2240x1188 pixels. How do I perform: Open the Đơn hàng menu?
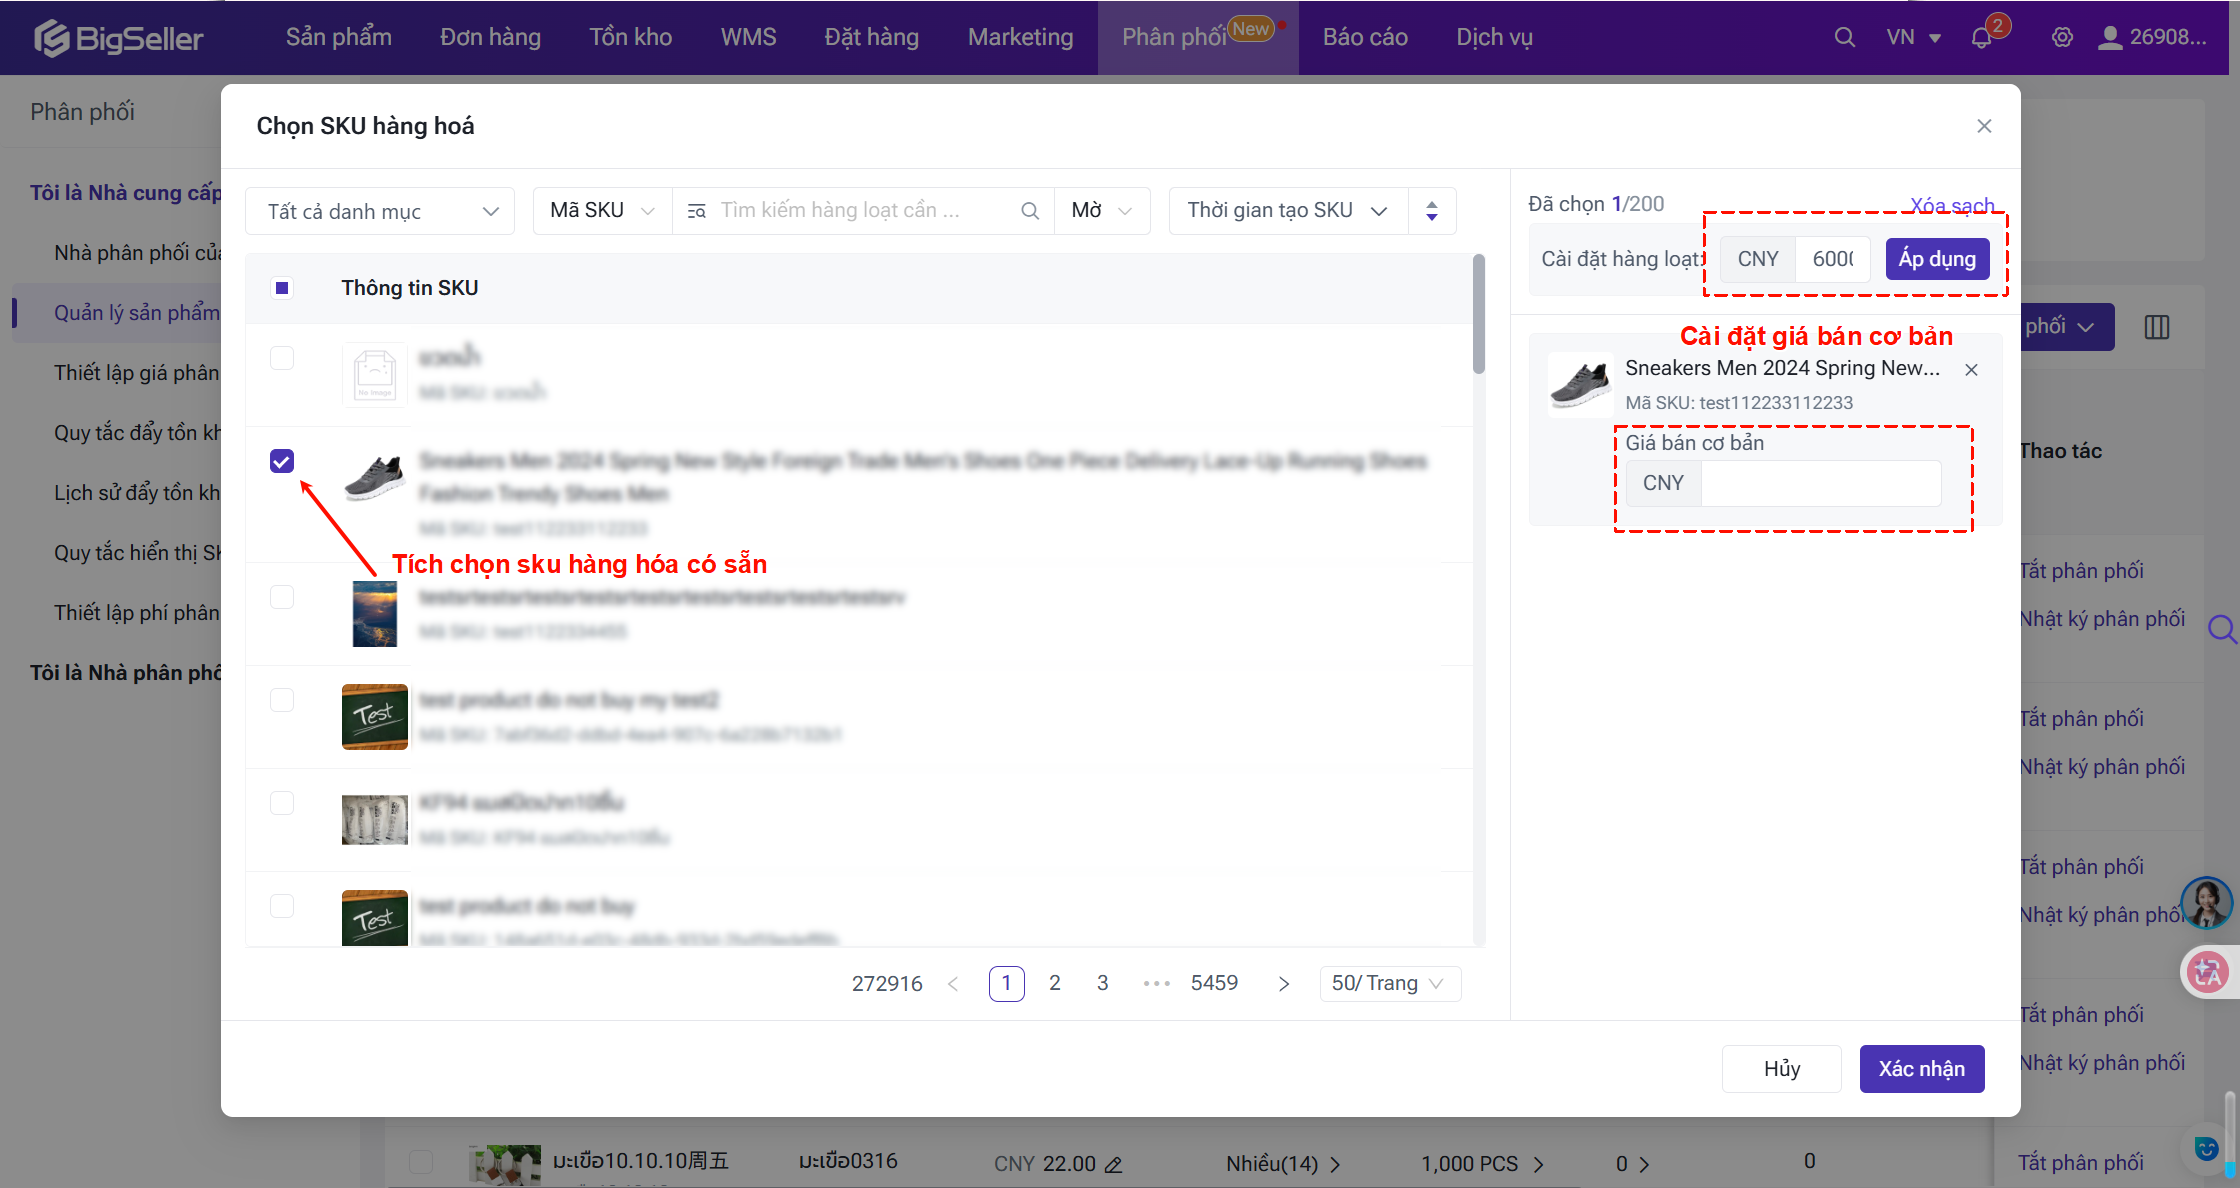point(490,37)
